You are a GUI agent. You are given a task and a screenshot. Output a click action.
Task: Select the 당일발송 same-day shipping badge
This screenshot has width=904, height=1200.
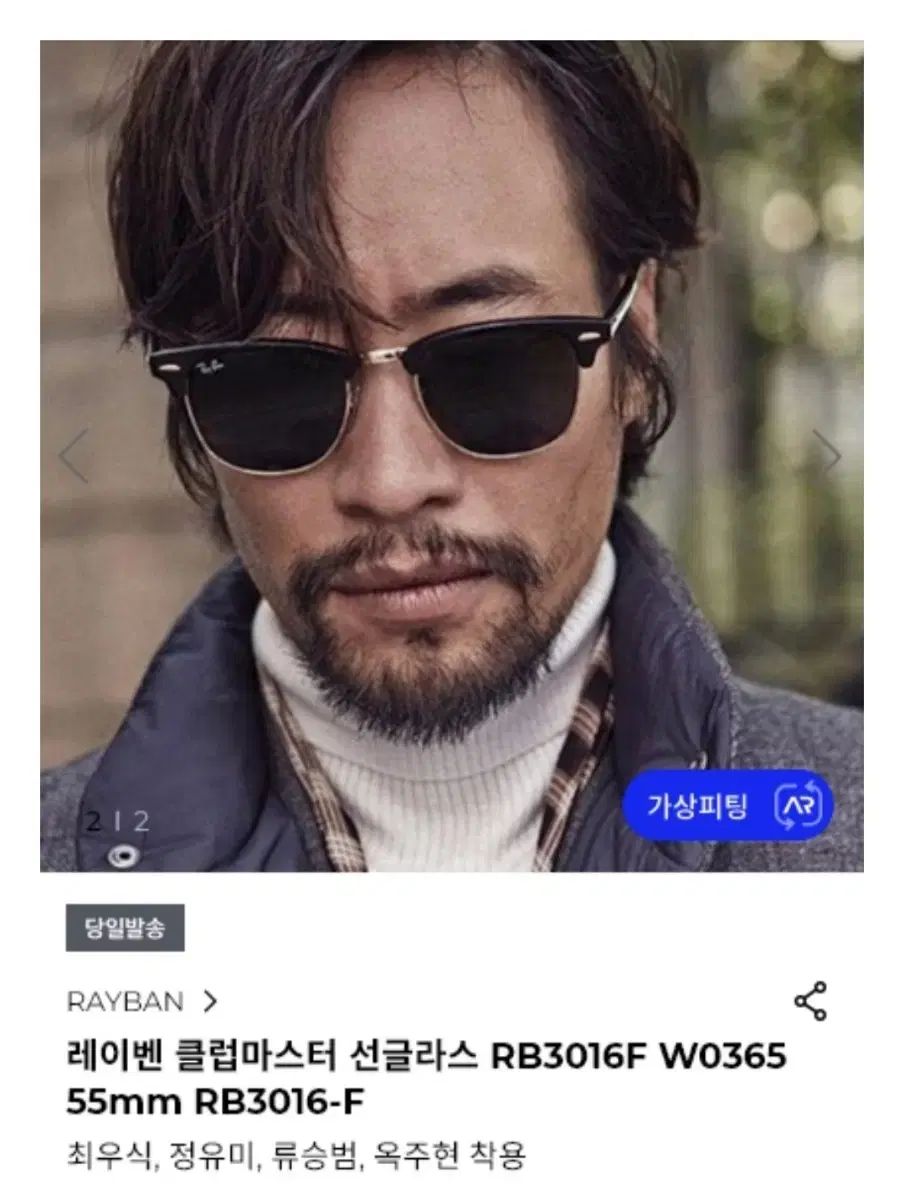(x=125, y=927)
